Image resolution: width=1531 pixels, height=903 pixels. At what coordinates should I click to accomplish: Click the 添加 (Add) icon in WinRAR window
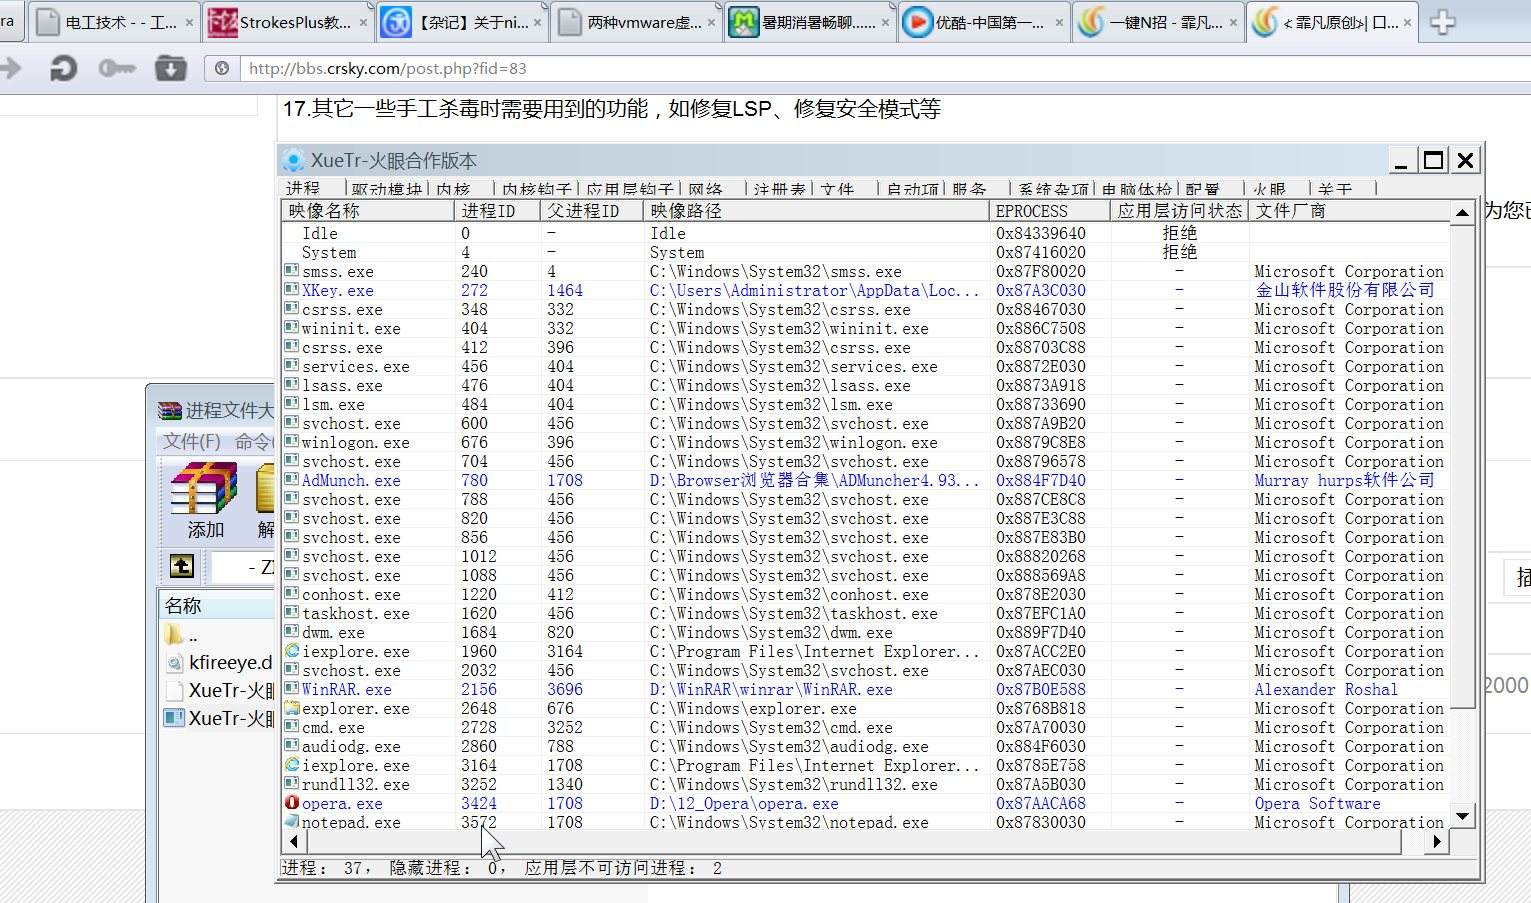[x=205, y=500]
